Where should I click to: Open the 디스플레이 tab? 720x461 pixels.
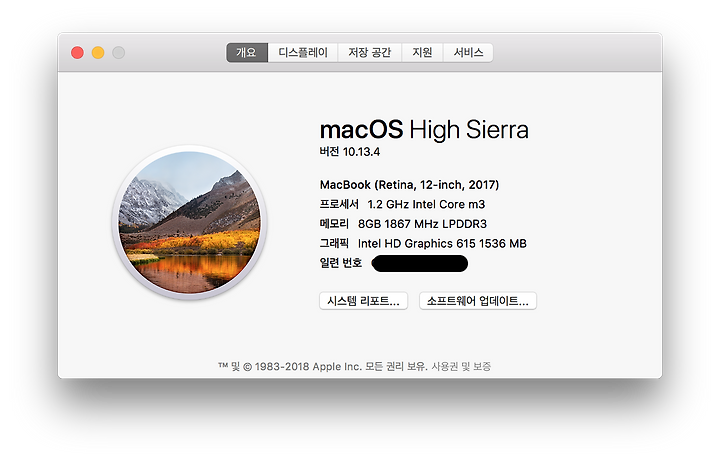(x=303, y=52)
